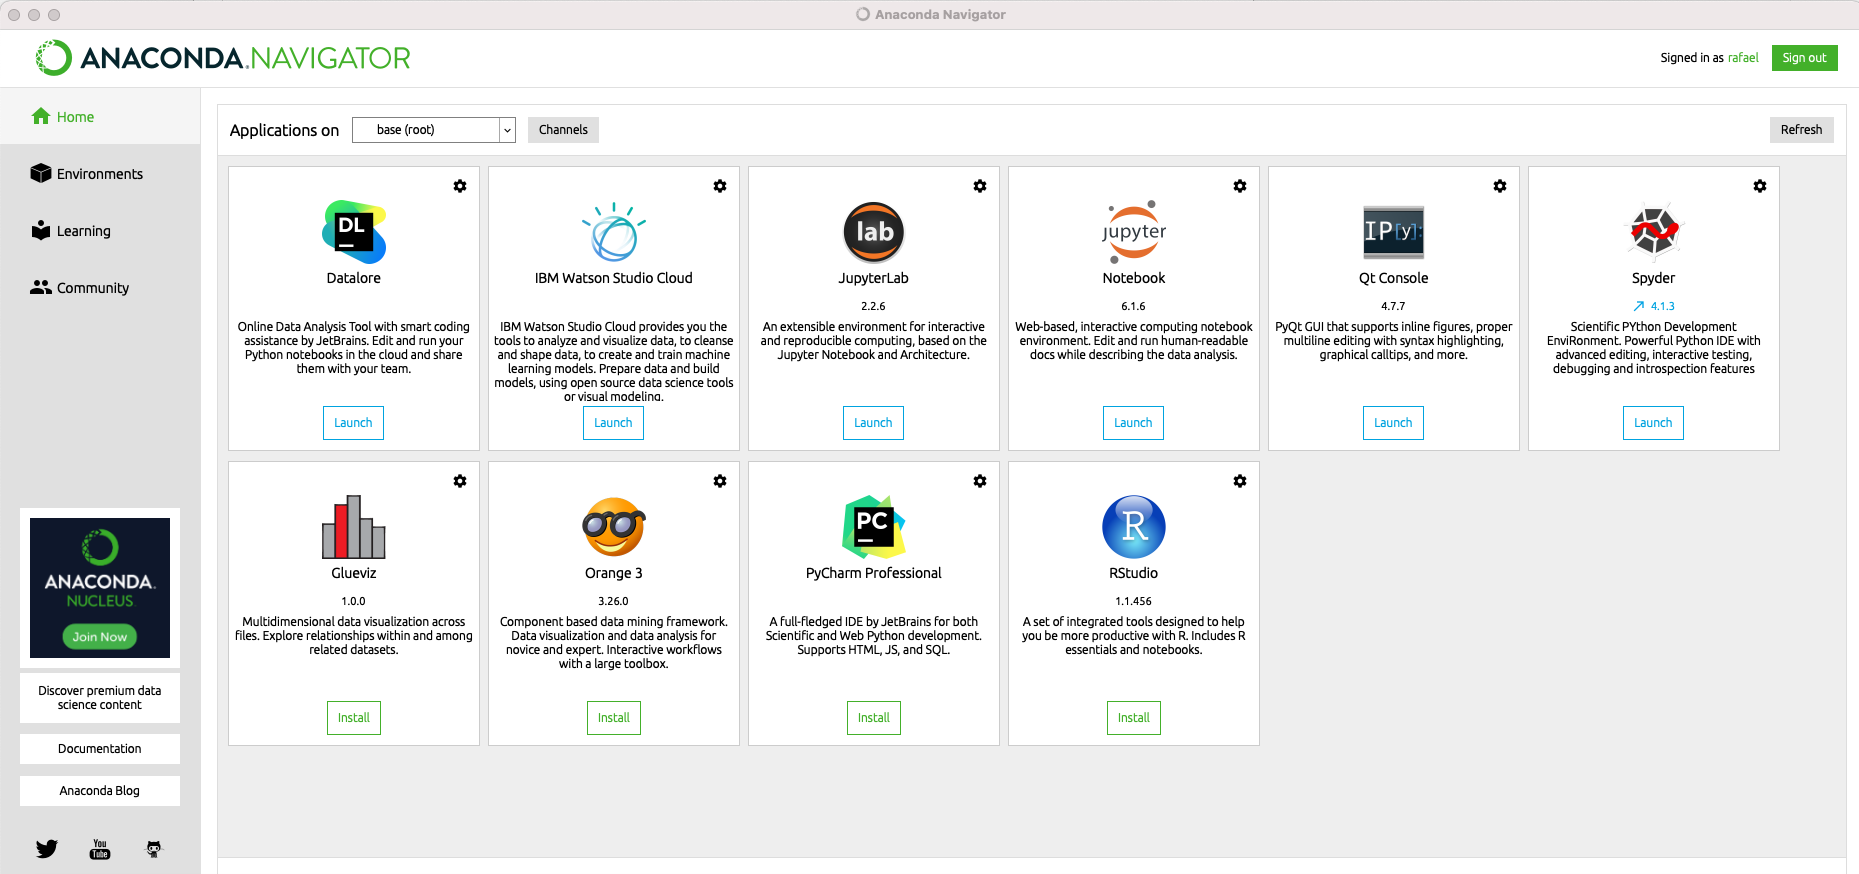Open Discover premium data science content
Image resolution: width=1859 pixels, height=874 pixels.
[100, 698]
